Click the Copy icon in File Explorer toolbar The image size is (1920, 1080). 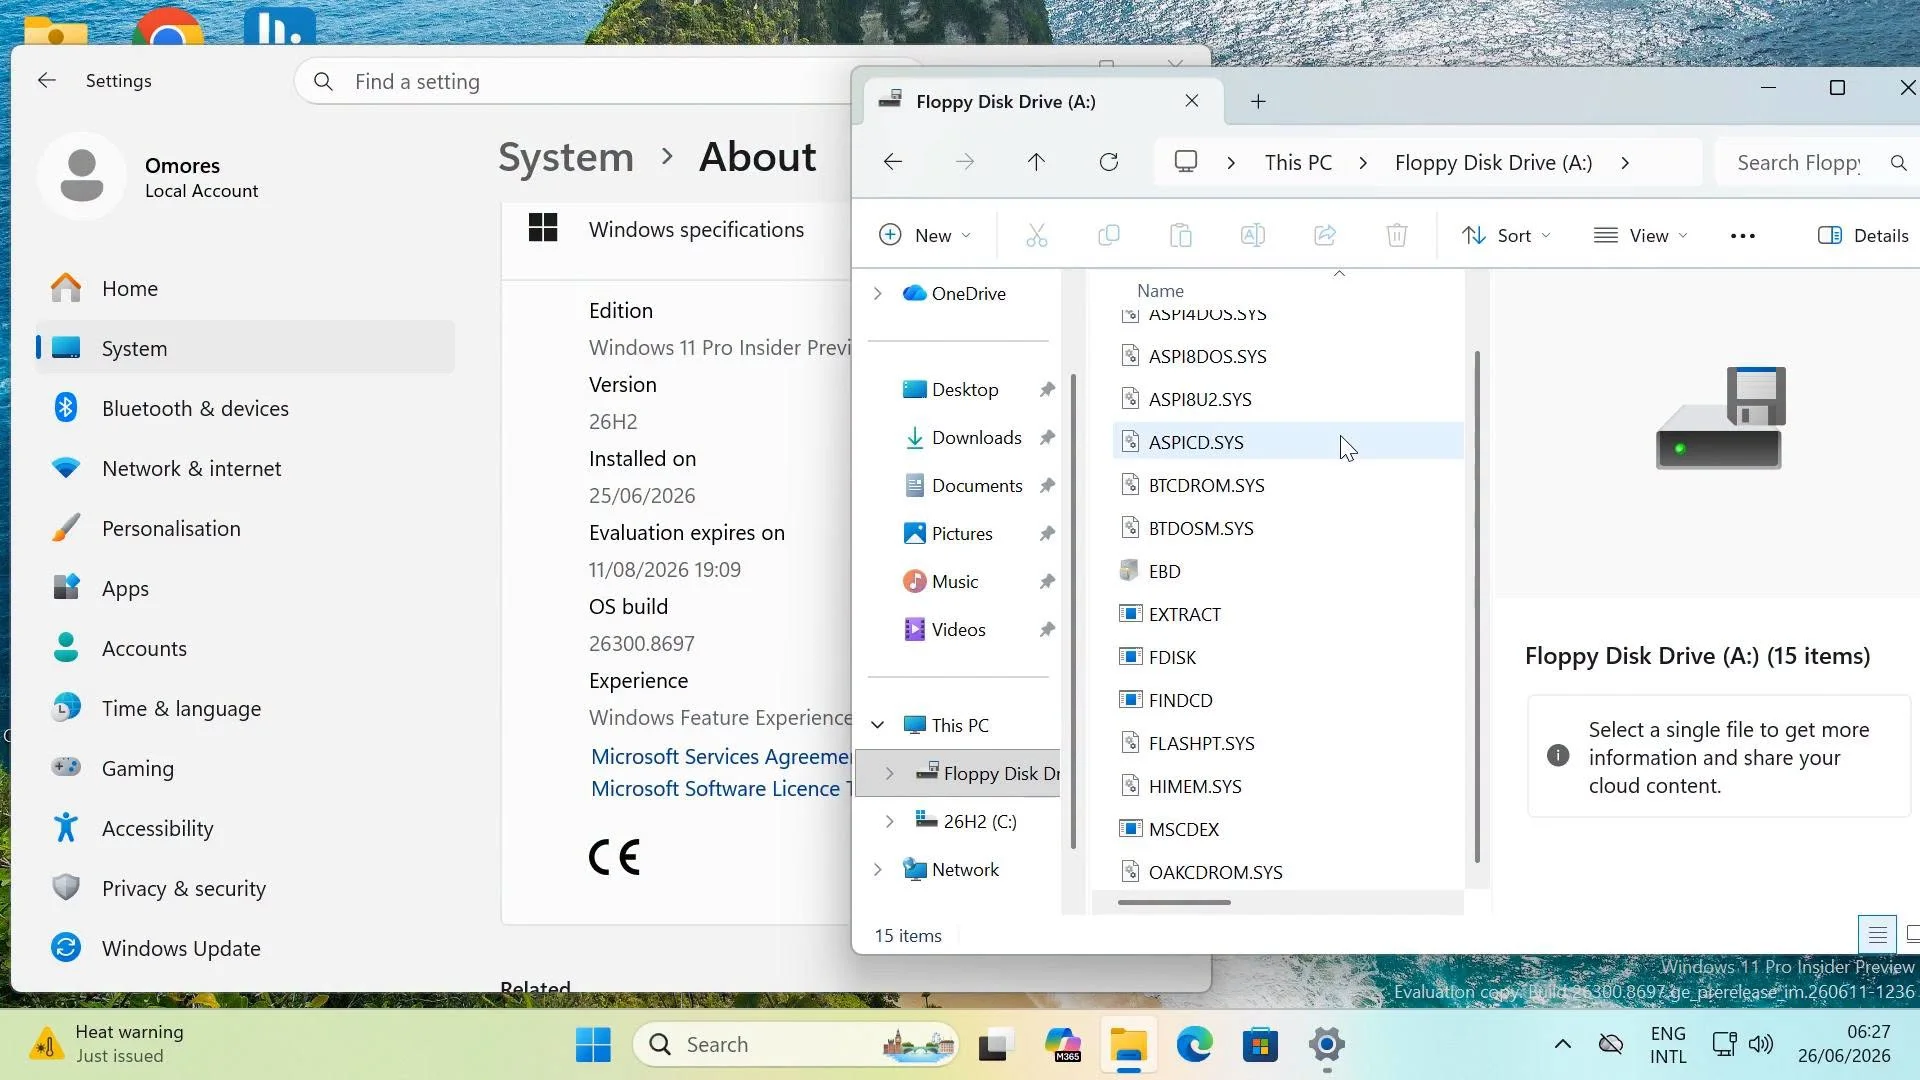pyautogui.click(x=1108, y=236)
